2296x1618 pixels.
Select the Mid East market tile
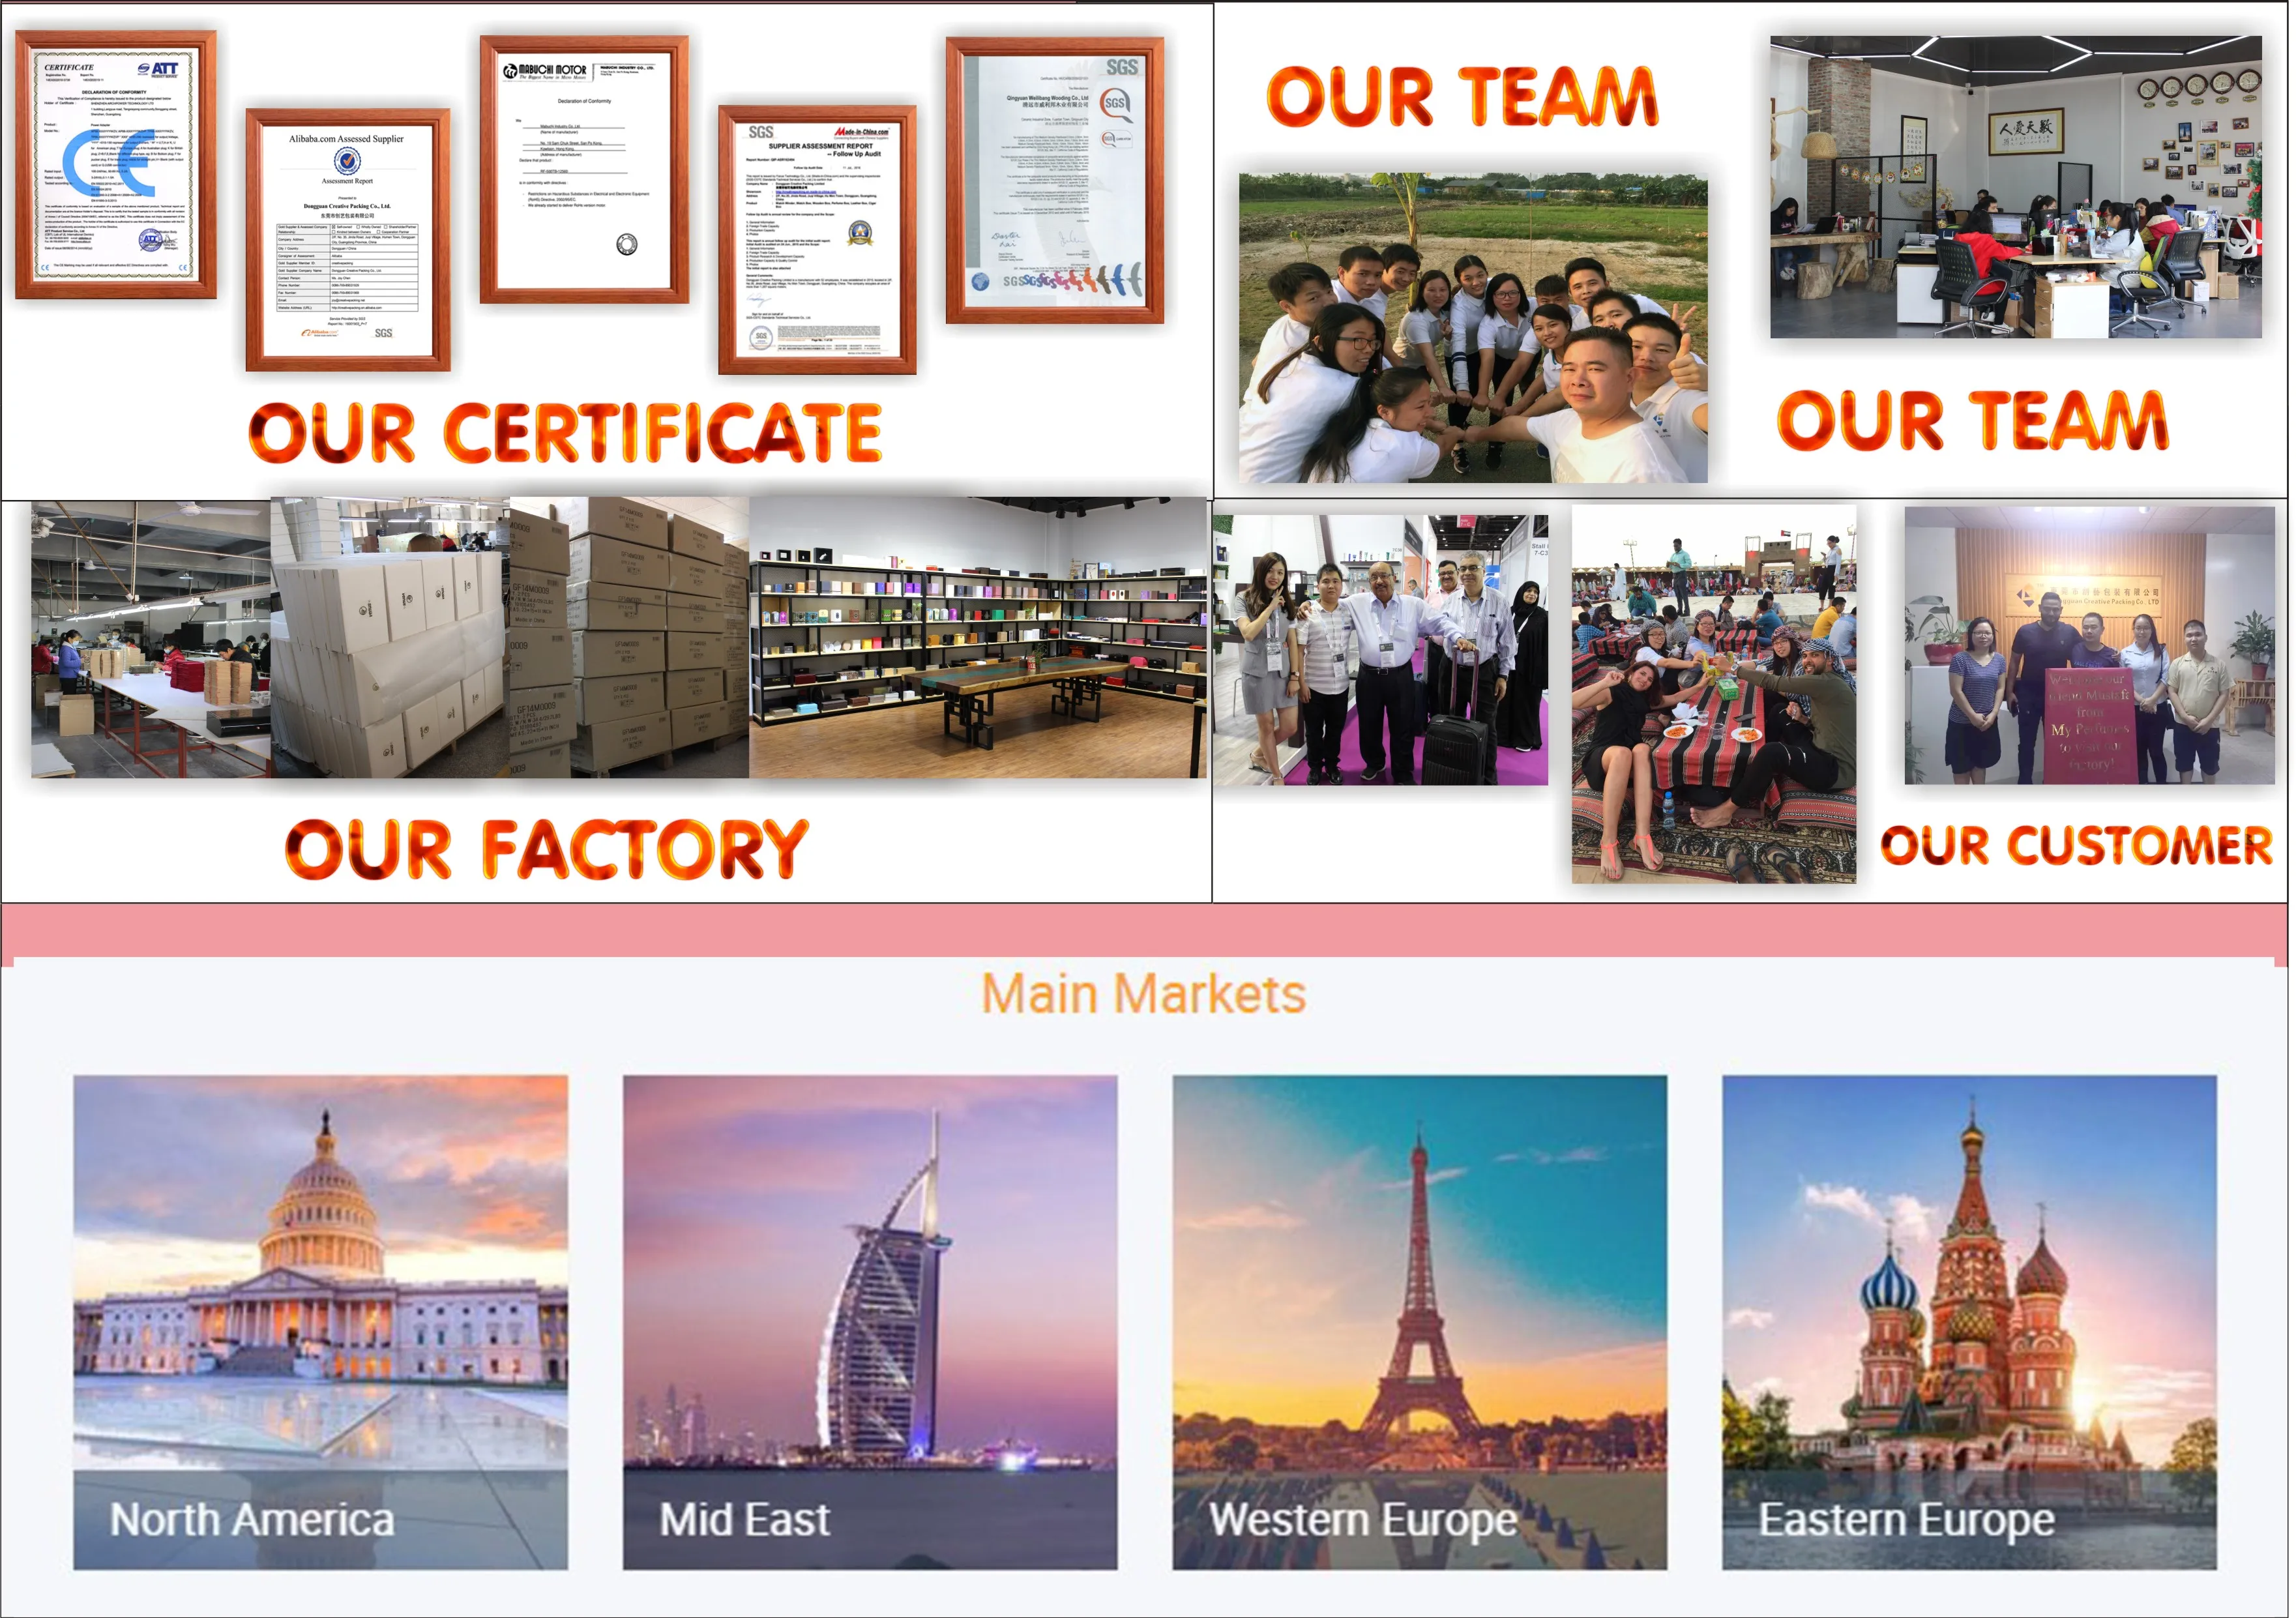870,1322
